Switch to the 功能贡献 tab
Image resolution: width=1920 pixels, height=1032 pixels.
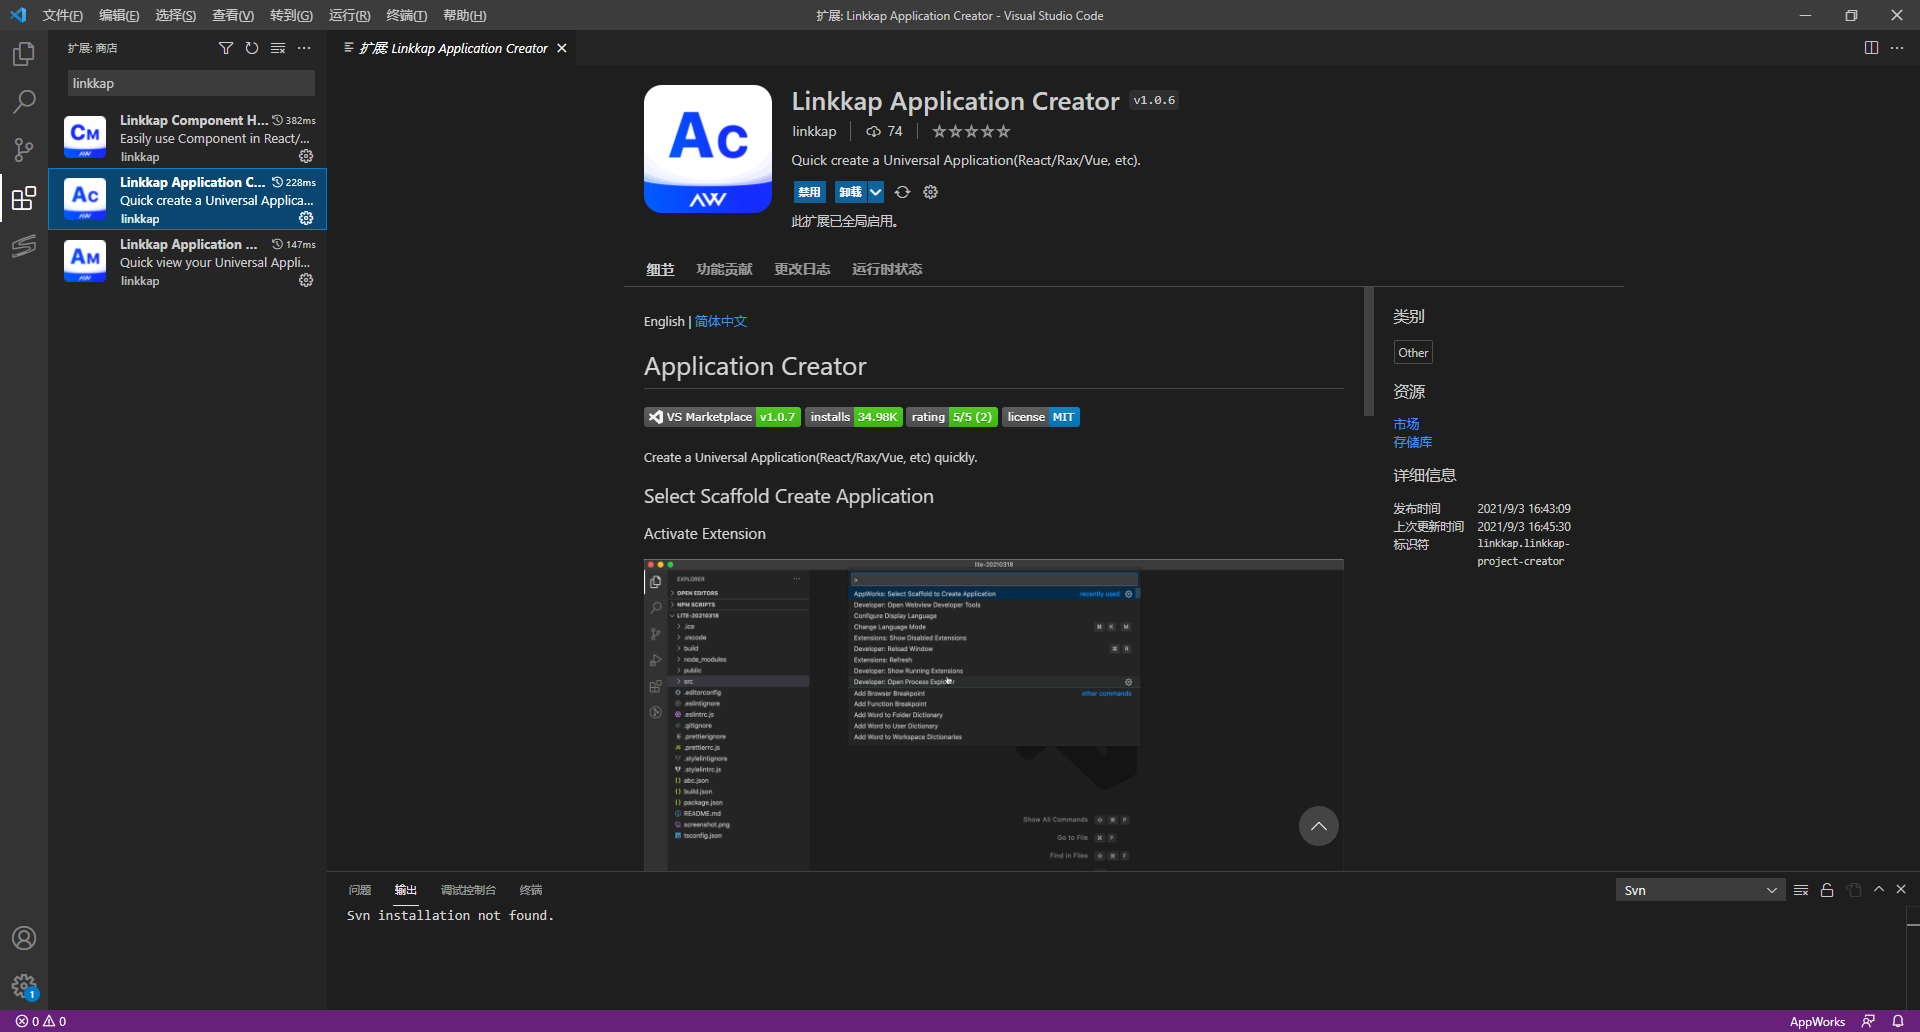tap(724, 269)
